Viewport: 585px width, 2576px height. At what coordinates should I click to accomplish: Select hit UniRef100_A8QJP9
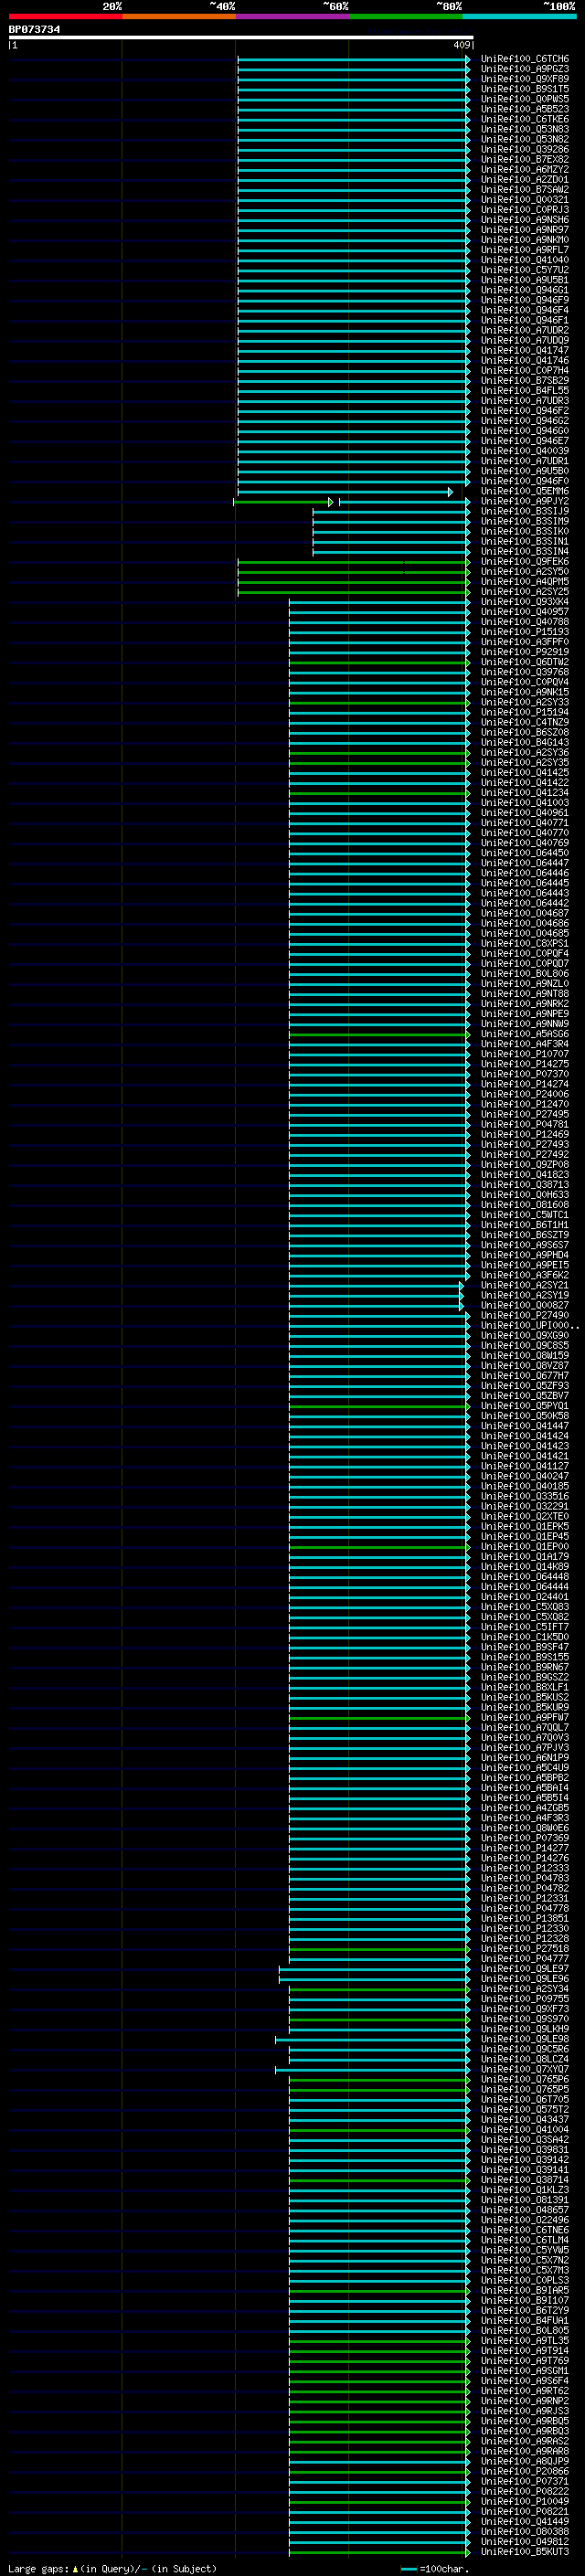(525, 2461)
